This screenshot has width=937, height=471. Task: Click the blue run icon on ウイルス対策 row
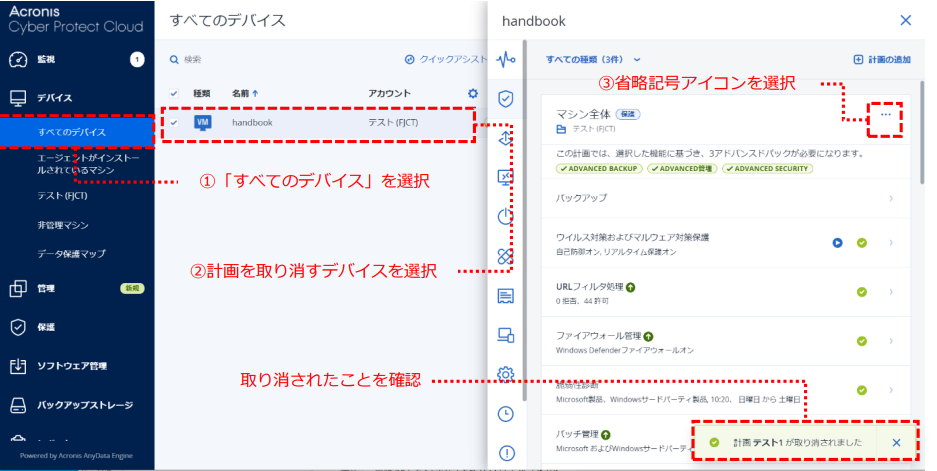(x=837, y=242)
